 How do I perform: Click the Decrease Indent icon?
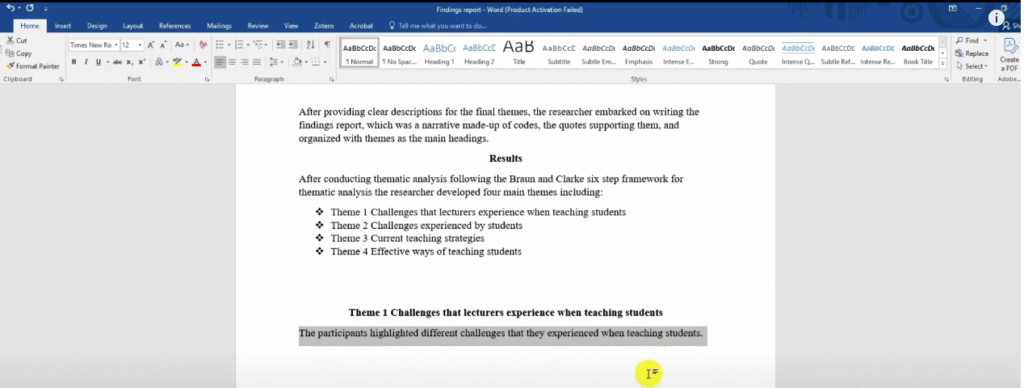point(281,45)
